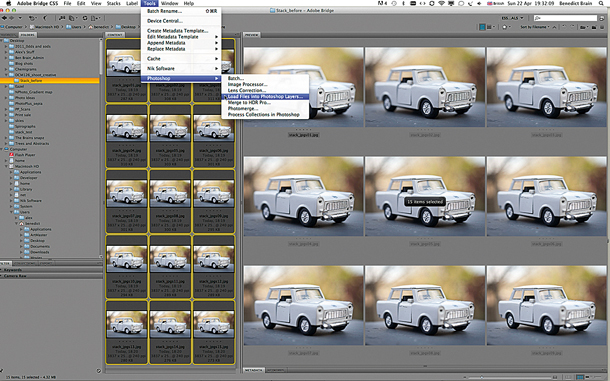The height and width of the screenshot is (381, 610).
Task: Click the Filter panel tab
Action: click(x=6, y=263)
